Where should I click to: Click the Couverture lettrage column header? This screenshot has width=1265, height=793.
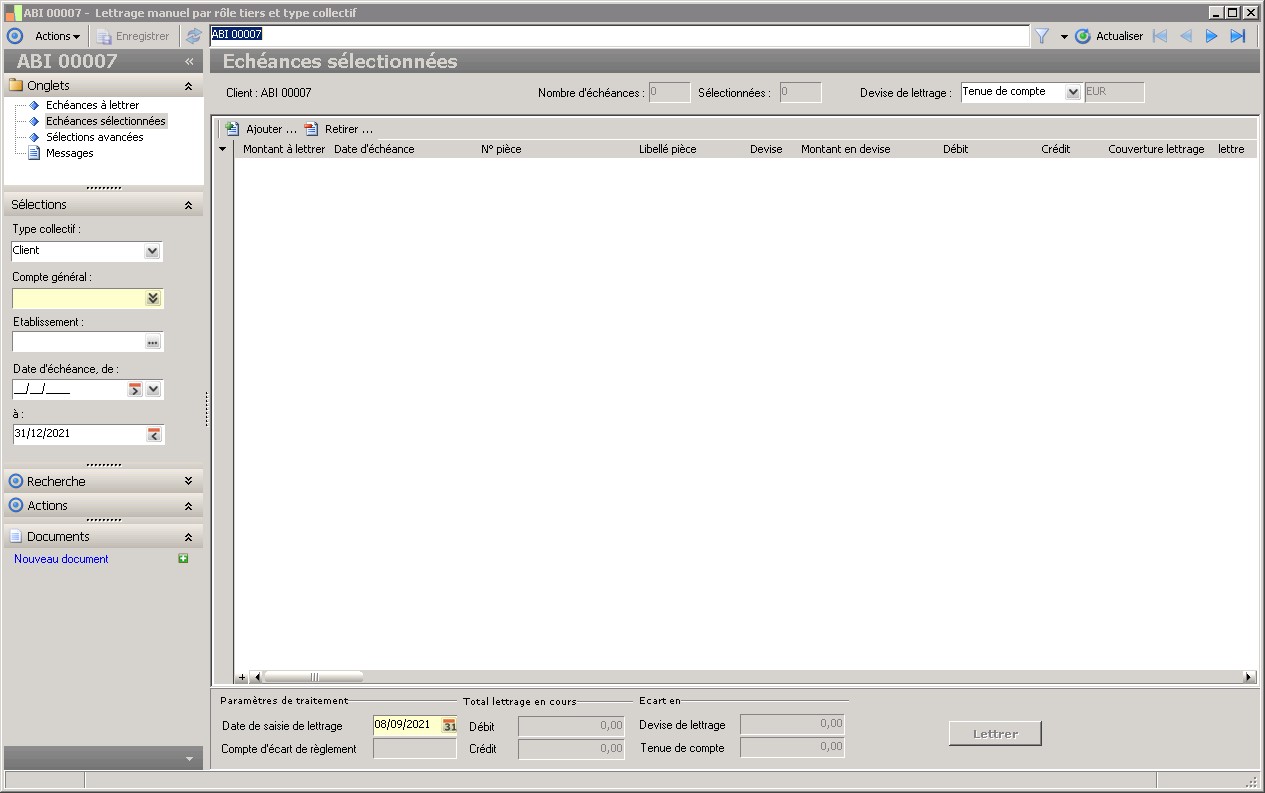1158,149
